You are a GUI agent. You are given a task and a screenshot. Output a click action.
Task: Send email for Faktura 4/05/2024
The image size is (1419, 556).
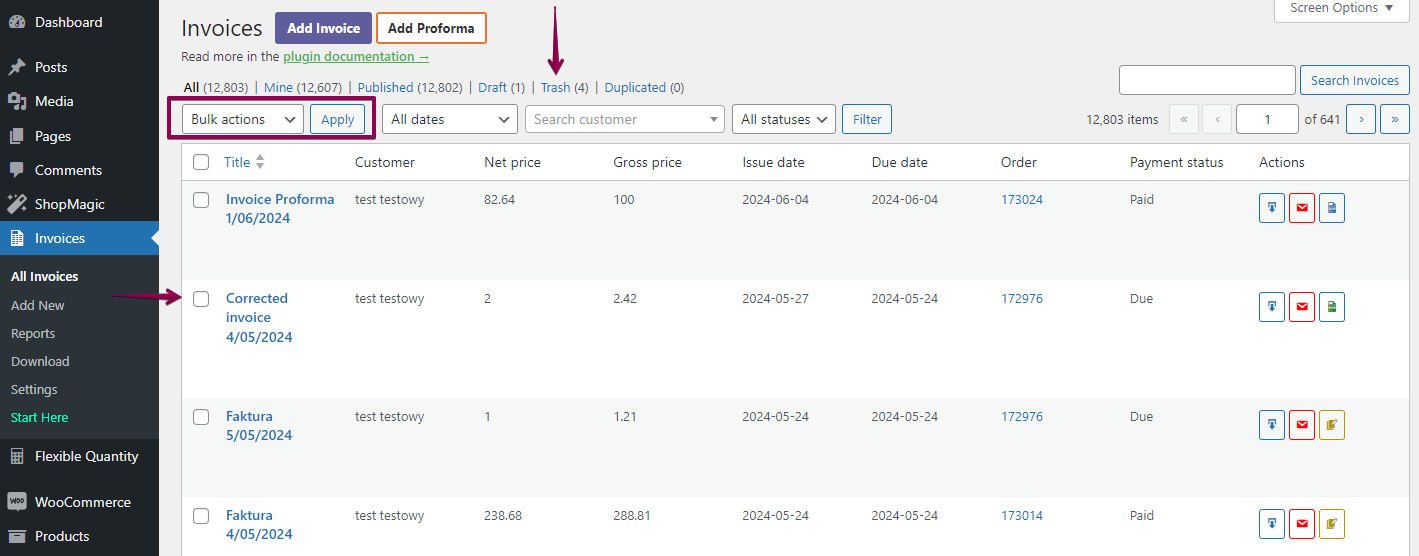[1301, 524]
